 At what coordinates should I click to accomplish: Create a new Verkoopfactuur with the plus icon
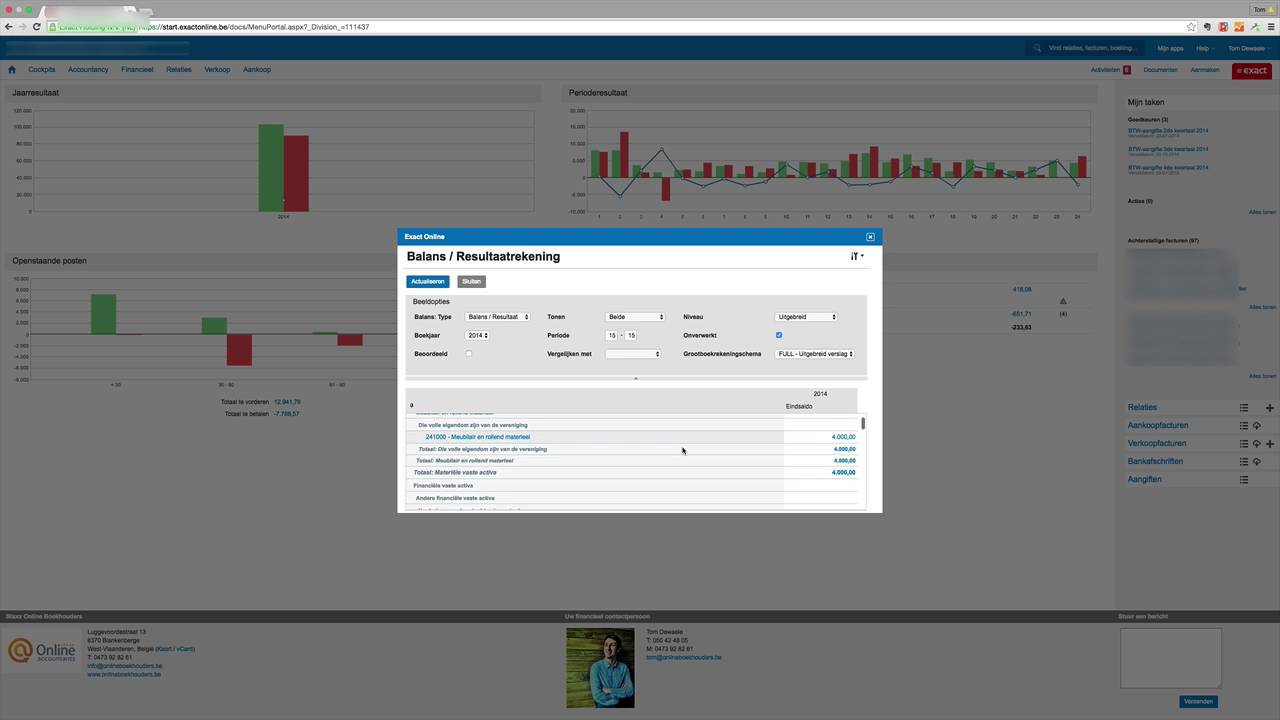tap(1270, 444)
